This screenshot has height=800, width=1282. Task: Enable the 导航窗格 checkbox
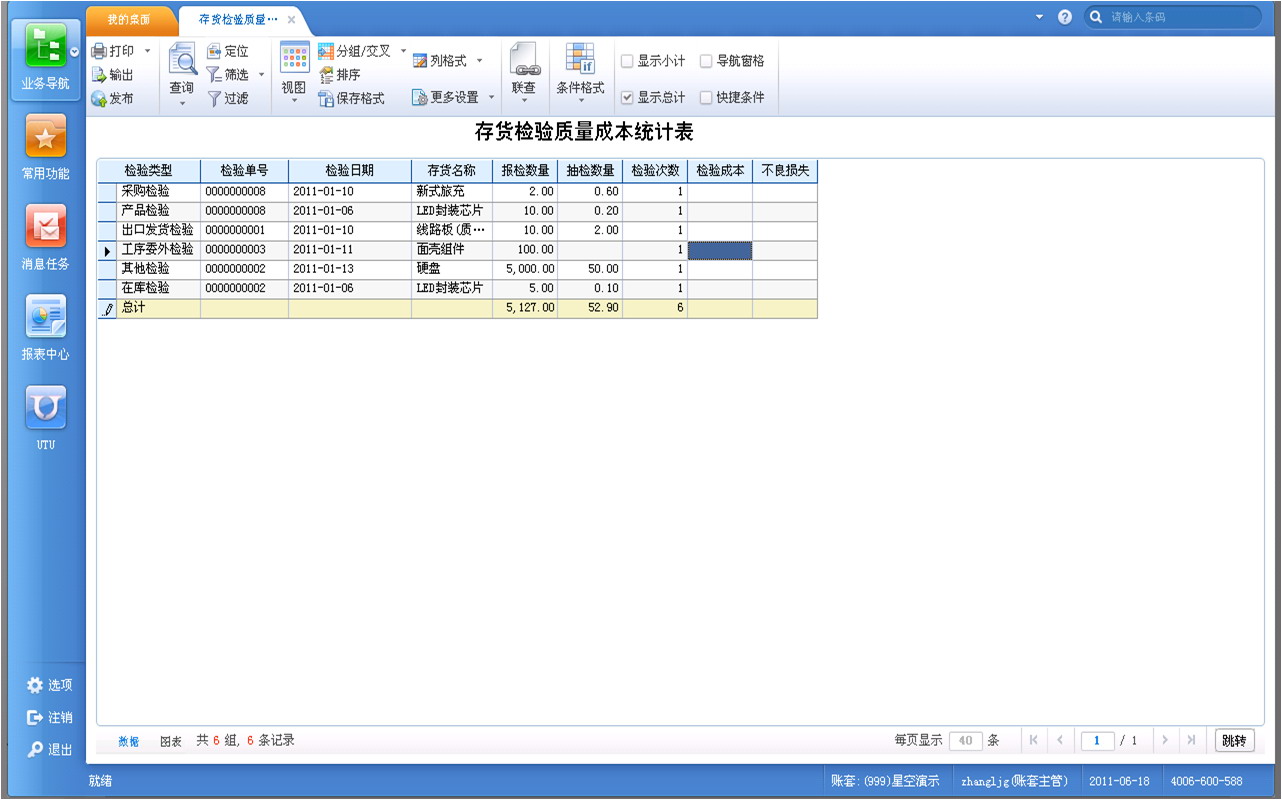click(706, 61)
